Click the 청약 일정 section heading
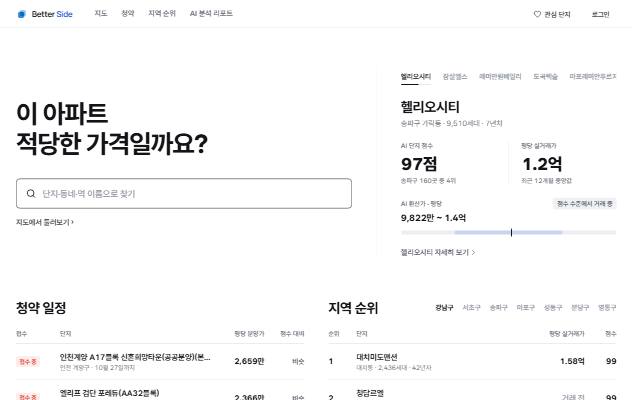The width and height of the screenshot is (640, 400). click(41, 308)
